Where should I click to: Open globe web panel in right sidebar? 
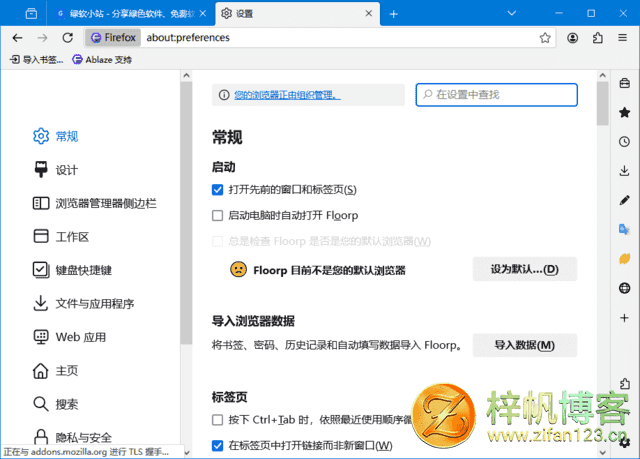[x=624, y=288]
